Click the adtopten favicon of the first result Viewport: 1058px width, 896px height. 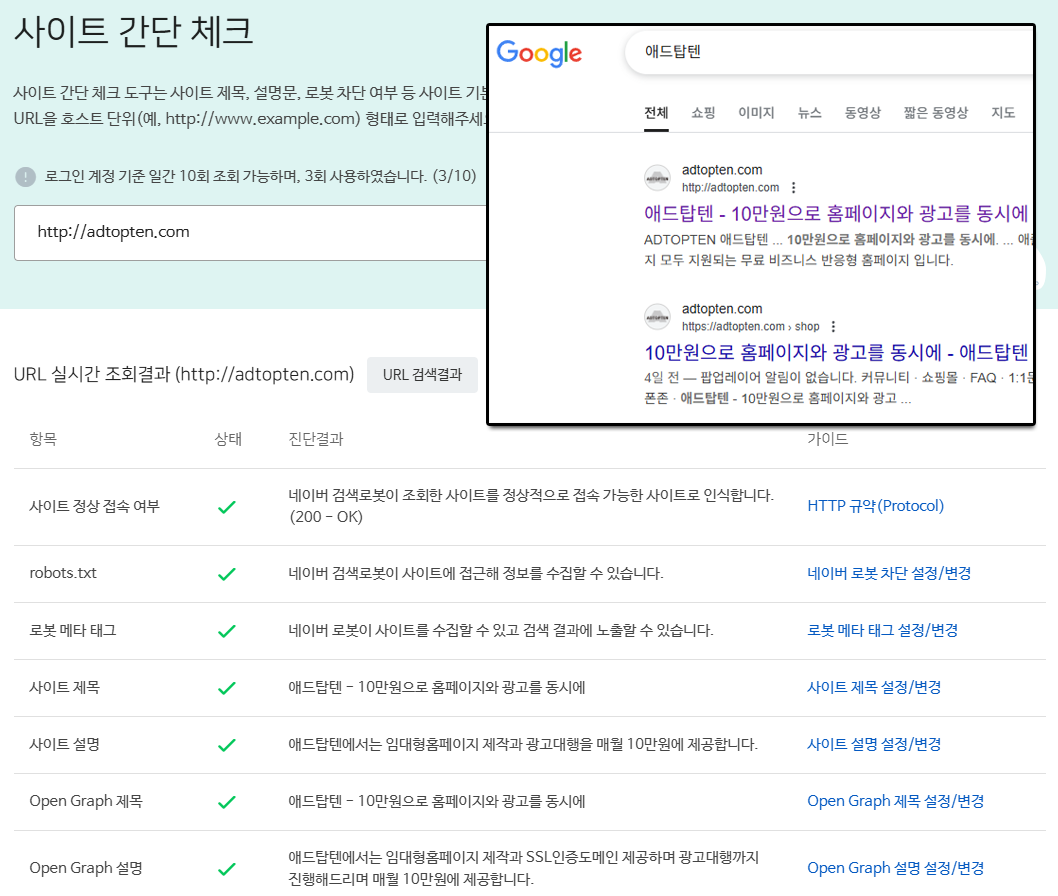coord(657,178)
